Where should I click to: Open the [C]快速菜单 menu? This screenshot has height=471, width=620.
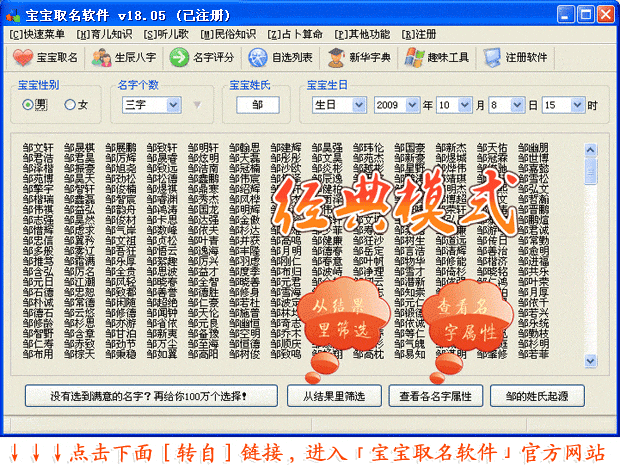[37, 35]
